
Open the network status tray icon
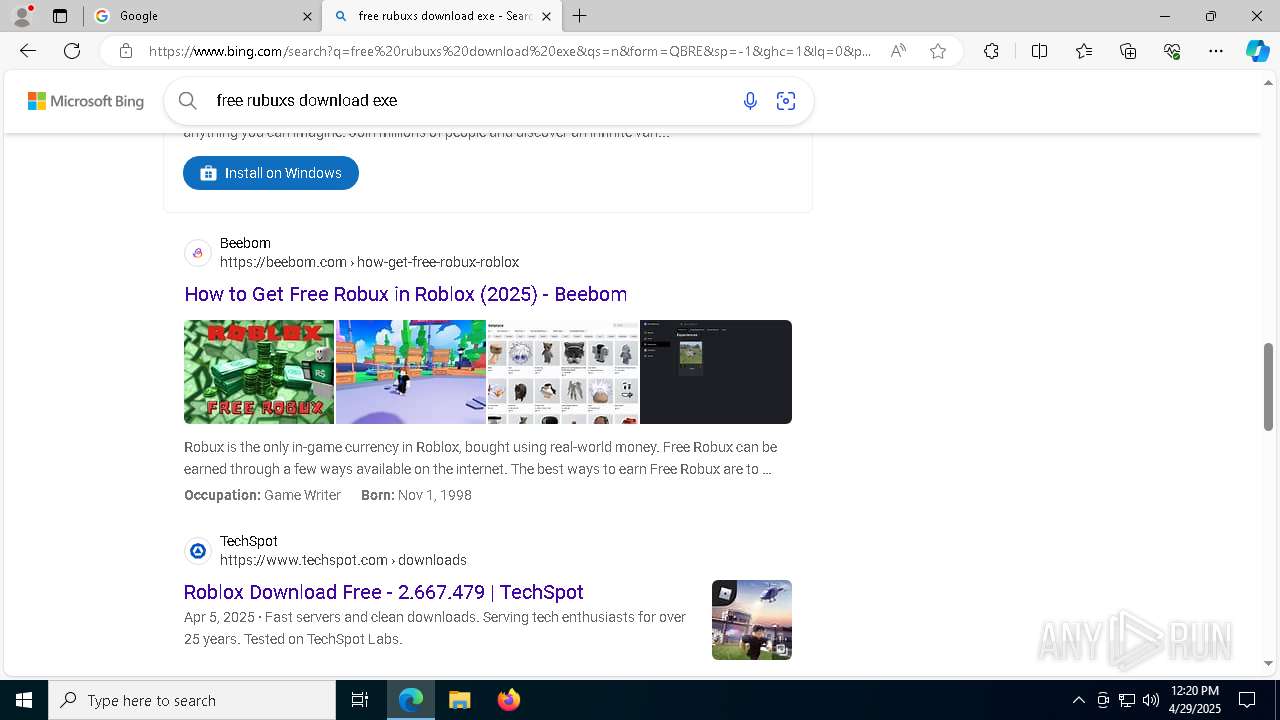(x=1127, y=700)
